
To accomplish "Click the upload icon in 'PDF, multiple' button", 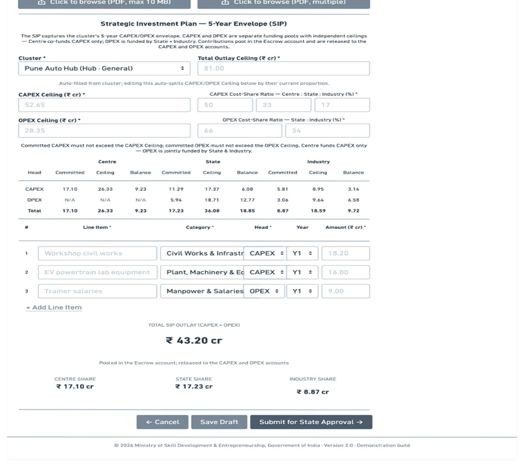I will pos(225,2).
